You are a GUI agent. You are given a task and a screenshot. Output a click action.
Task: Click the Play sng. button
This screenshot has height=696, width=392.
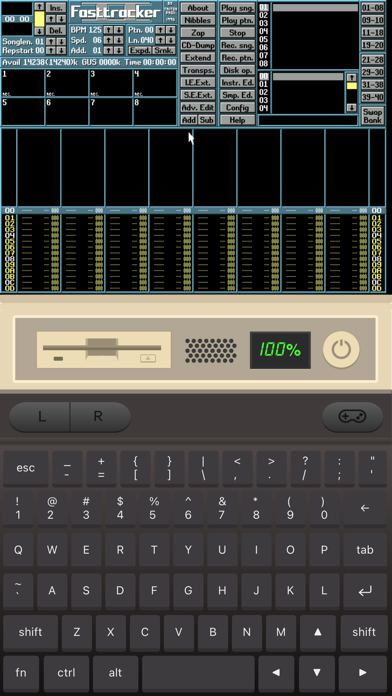tap(238, 8)
